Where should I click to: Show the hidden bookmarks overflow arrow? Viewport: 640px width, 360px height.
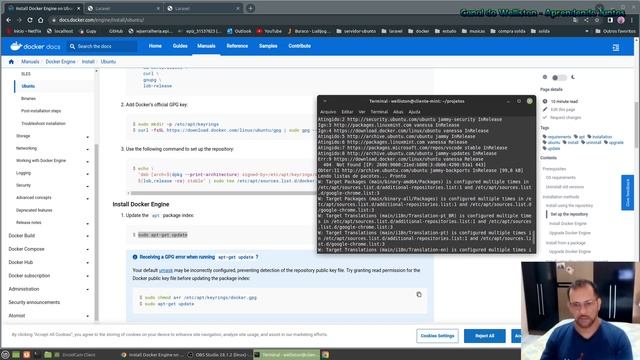(x=587, y=31)
